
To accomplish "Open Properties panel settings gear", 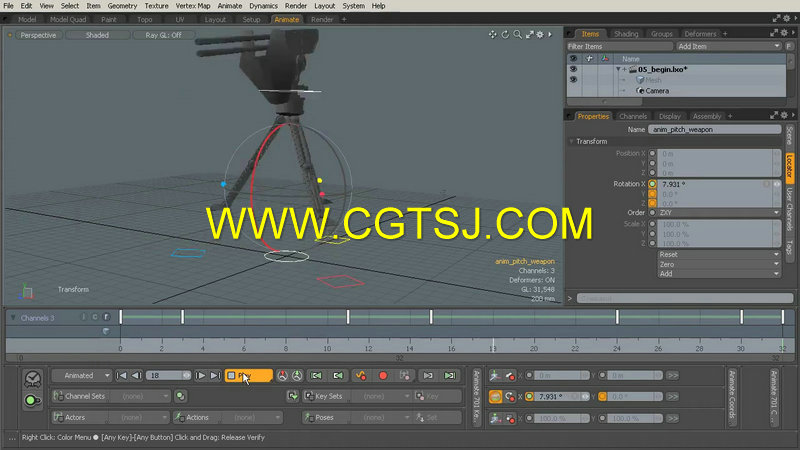I will click(784, 116).
